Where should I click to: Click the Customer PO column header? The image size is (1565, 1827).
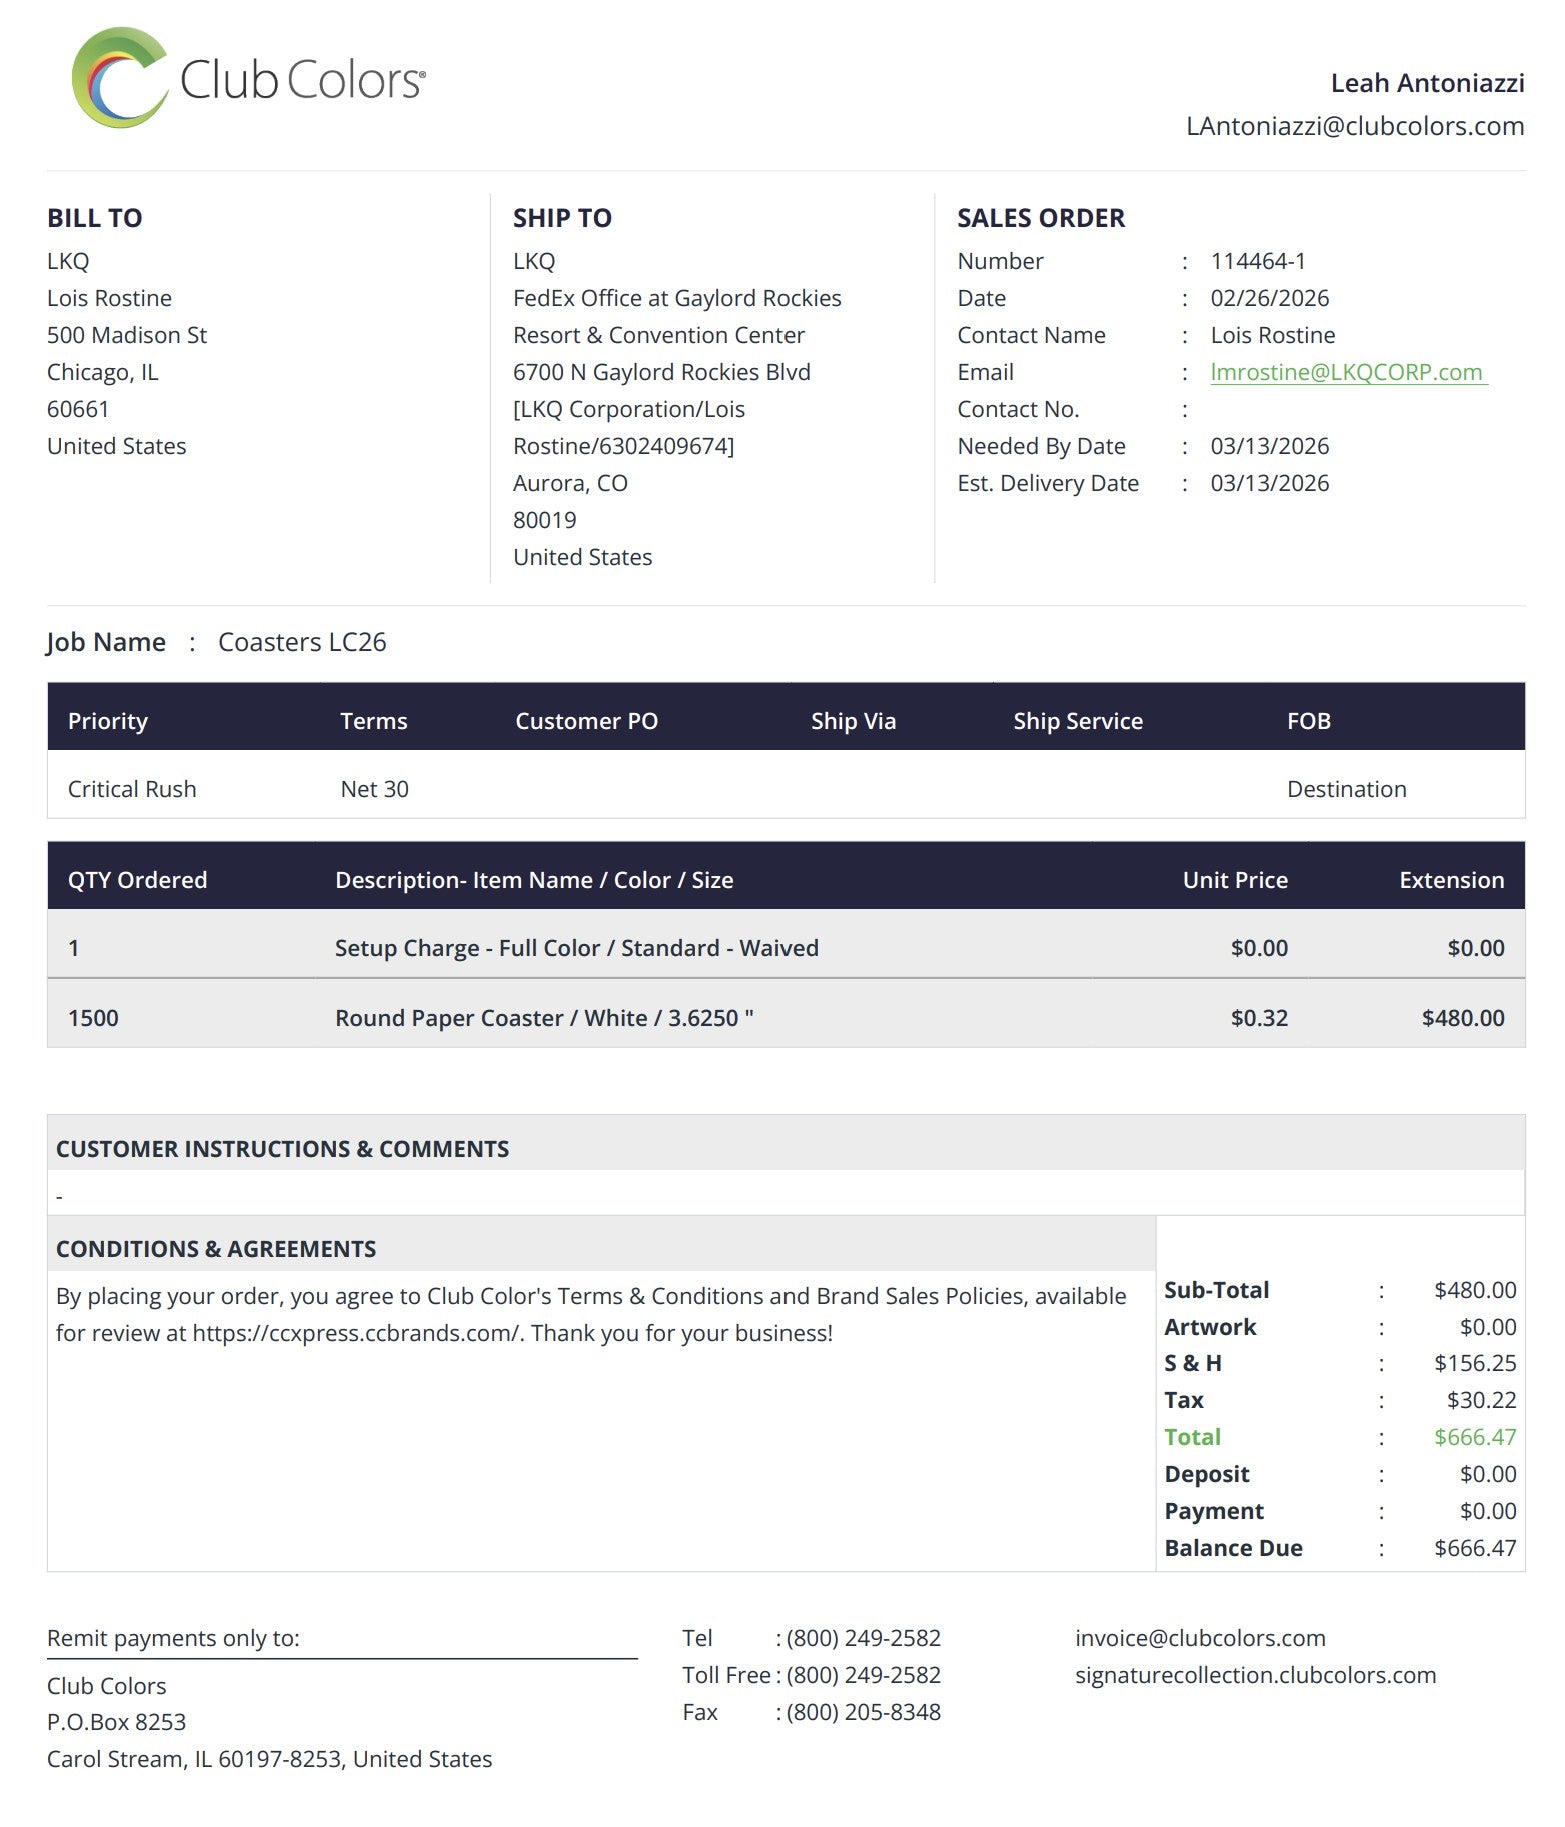(x=586, y=721)
